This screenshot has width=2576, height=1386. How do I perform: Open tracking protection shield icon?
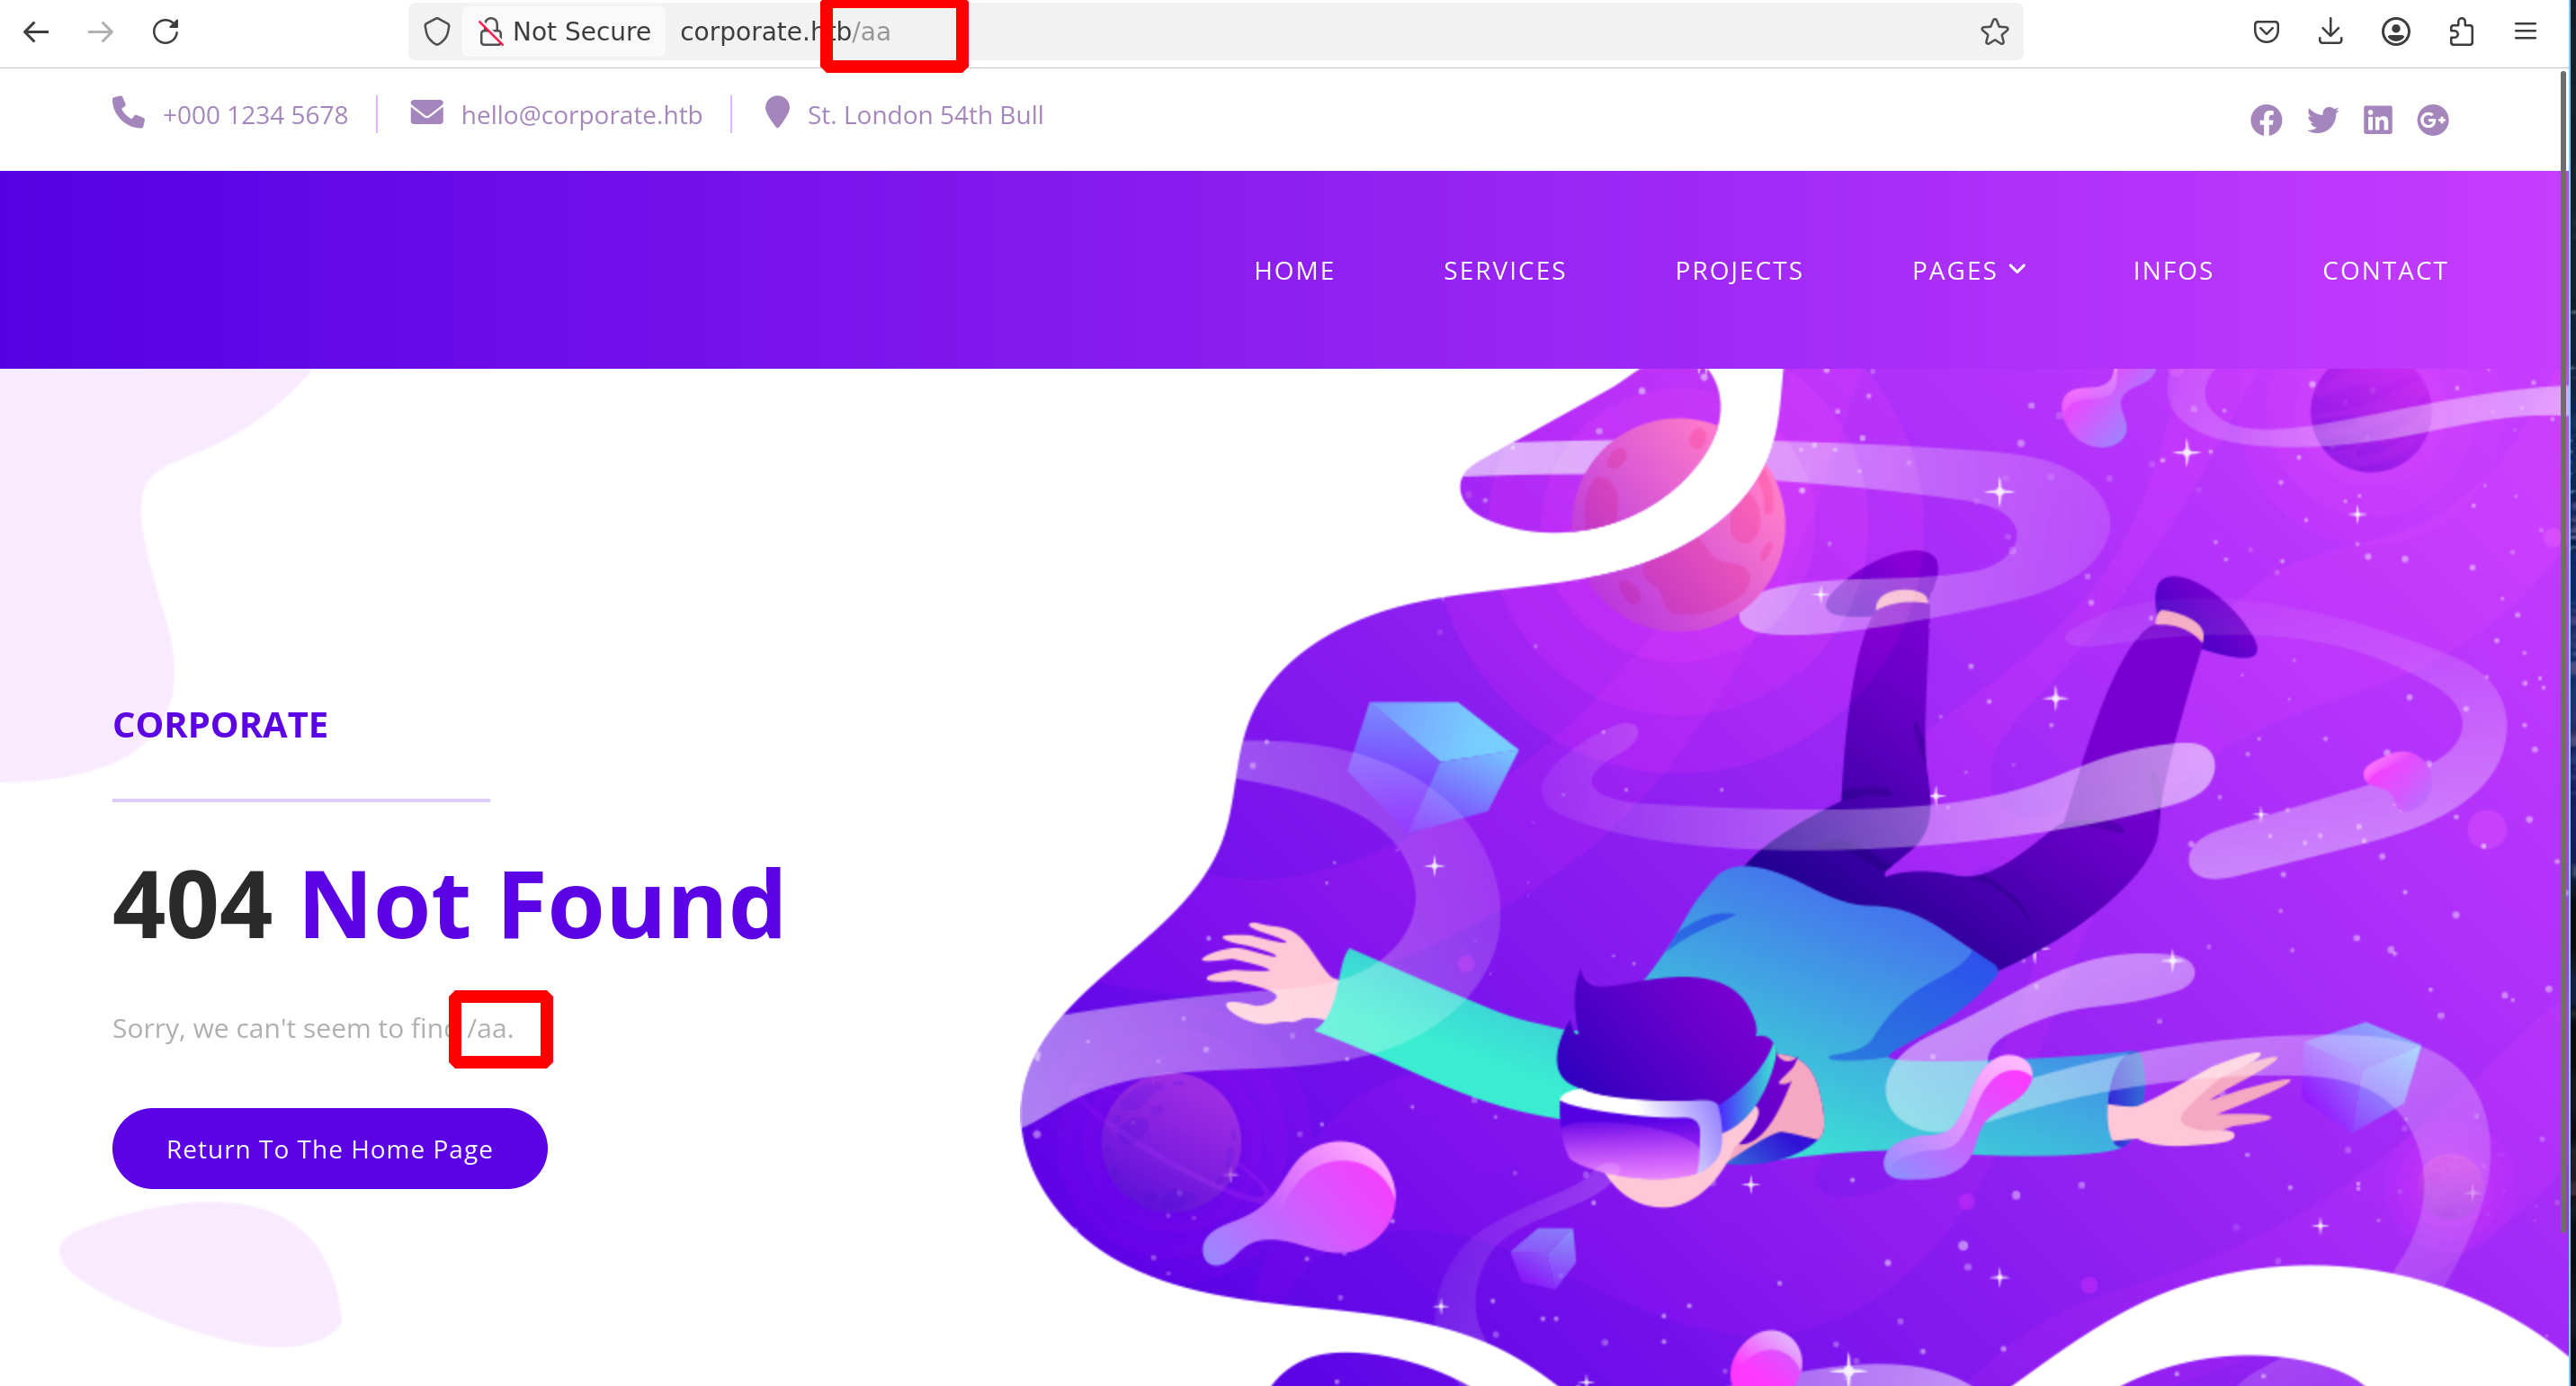(437, 32)
